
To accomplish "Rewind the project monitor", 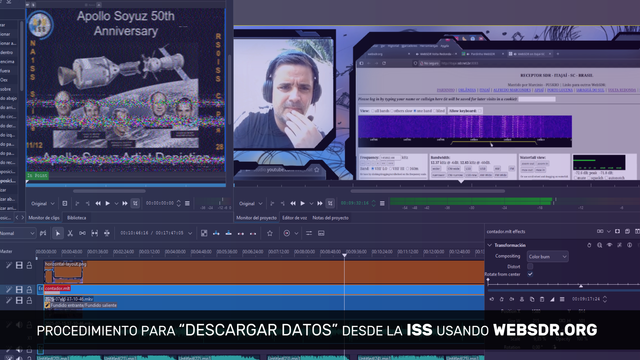I will pyautogui.click(x=293, y=203).
